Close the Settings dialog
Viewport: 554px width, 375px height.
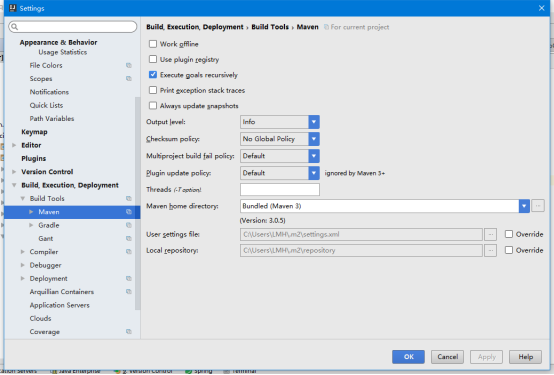point(542,8)
